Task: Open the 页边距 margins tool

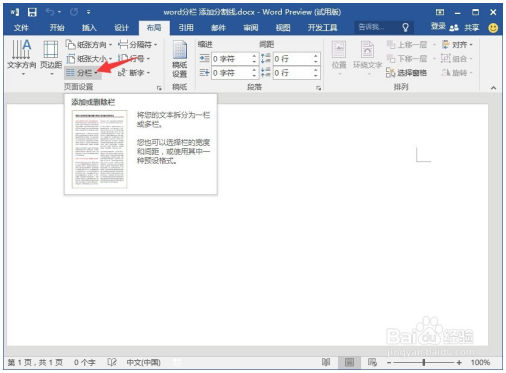Action: click(x=51, y=57)
